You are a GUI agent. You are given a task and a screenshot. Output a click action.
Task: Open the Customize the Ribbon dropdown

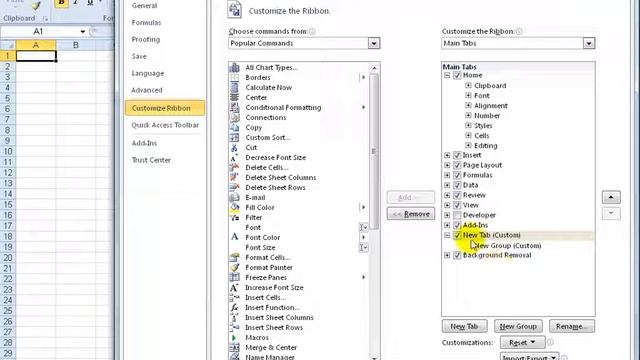pyautogui.click(x=589, y=43)
